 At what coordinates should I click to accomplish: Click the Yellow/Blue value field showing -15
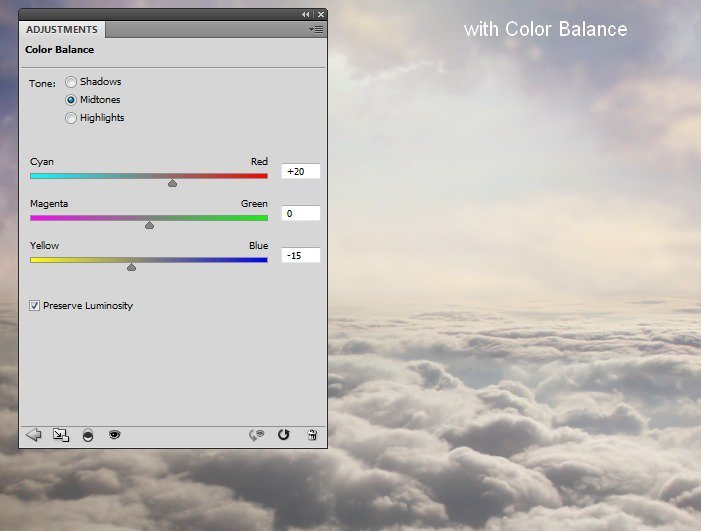(x=300, y=256)
